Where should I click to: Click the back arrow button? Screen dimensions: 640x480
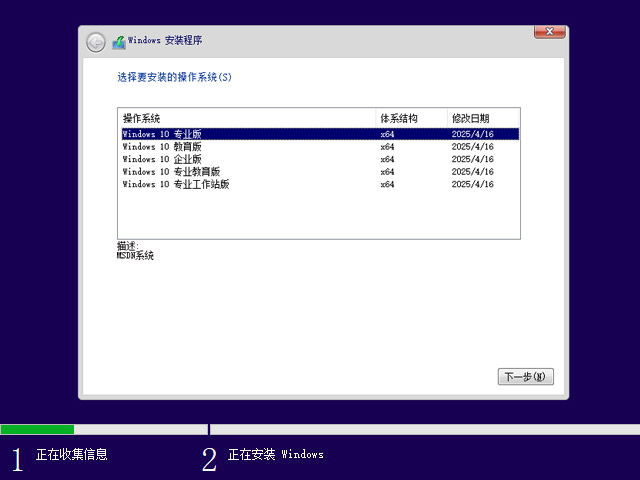pyautogui.click(x=96, y=42)
